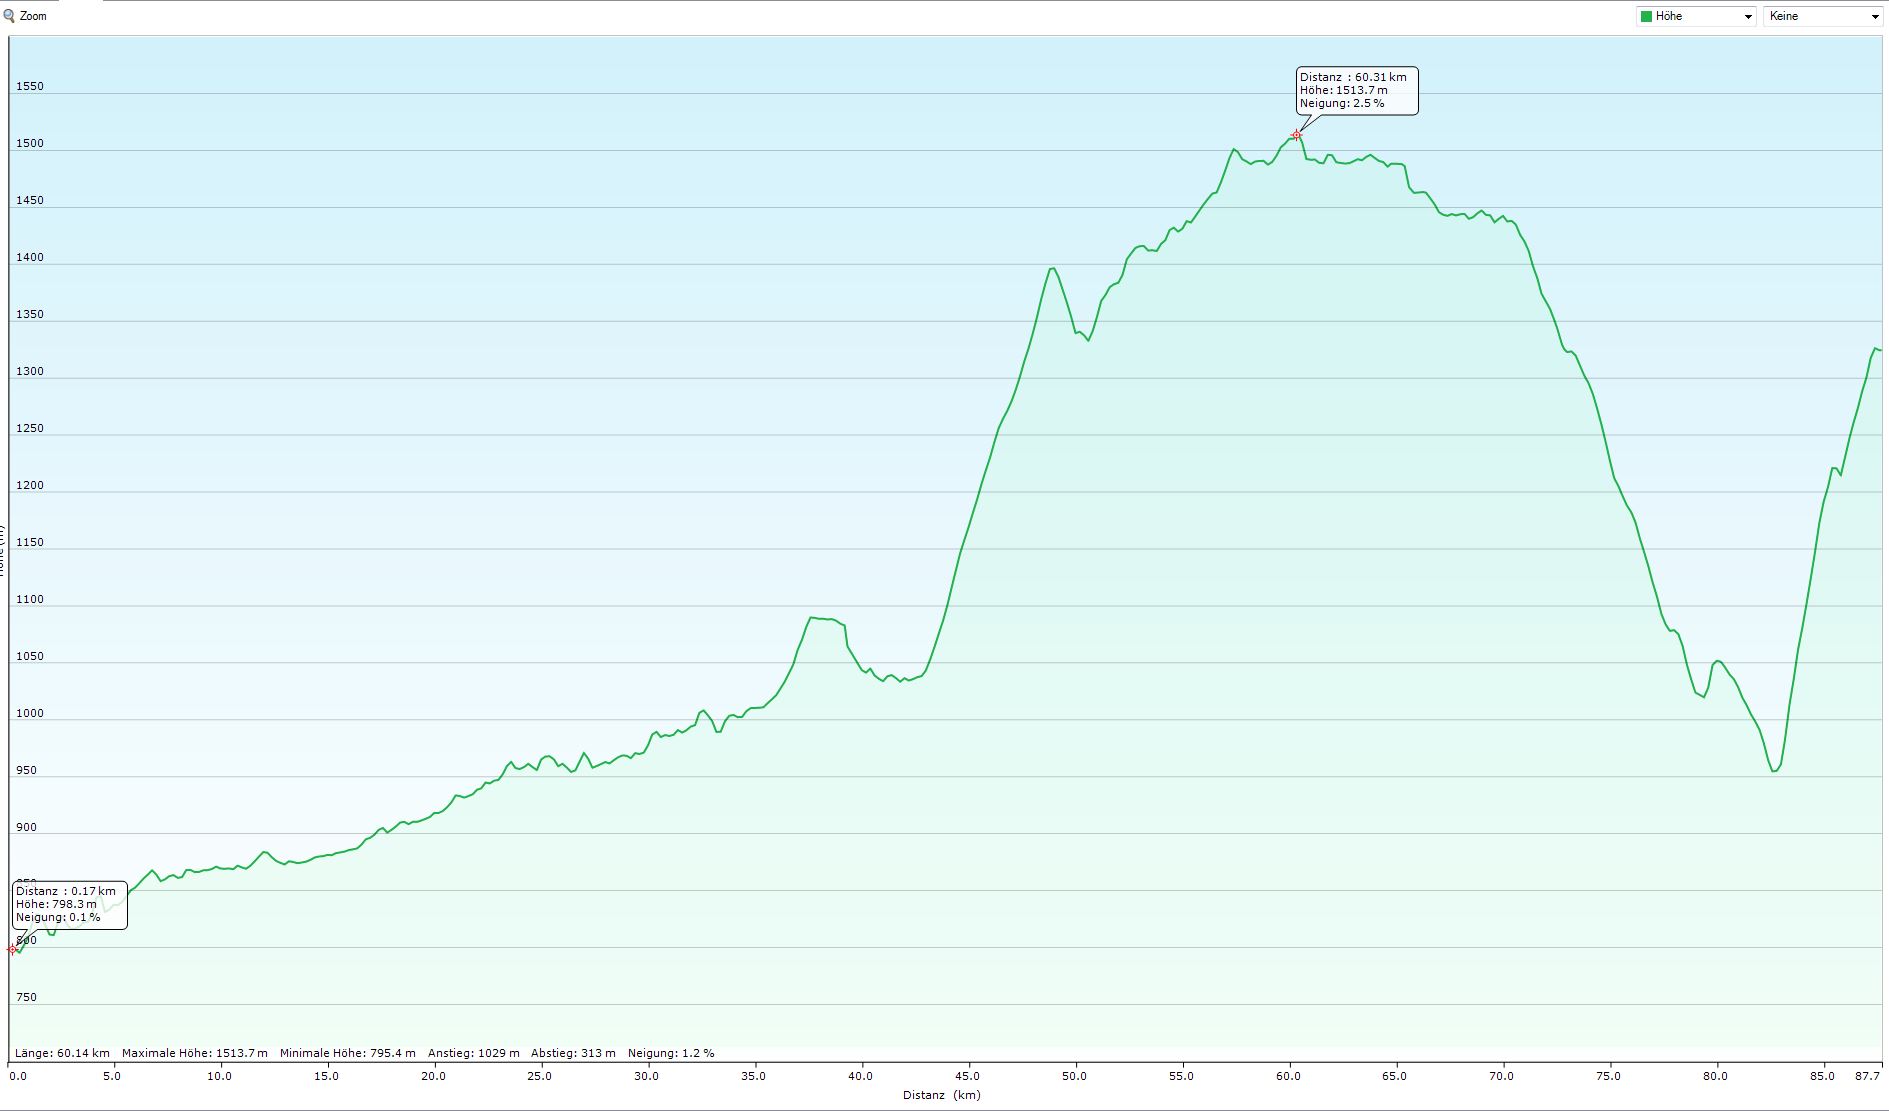
Task: Click the Zoom magnifier icon
Action: coord(9,16)
